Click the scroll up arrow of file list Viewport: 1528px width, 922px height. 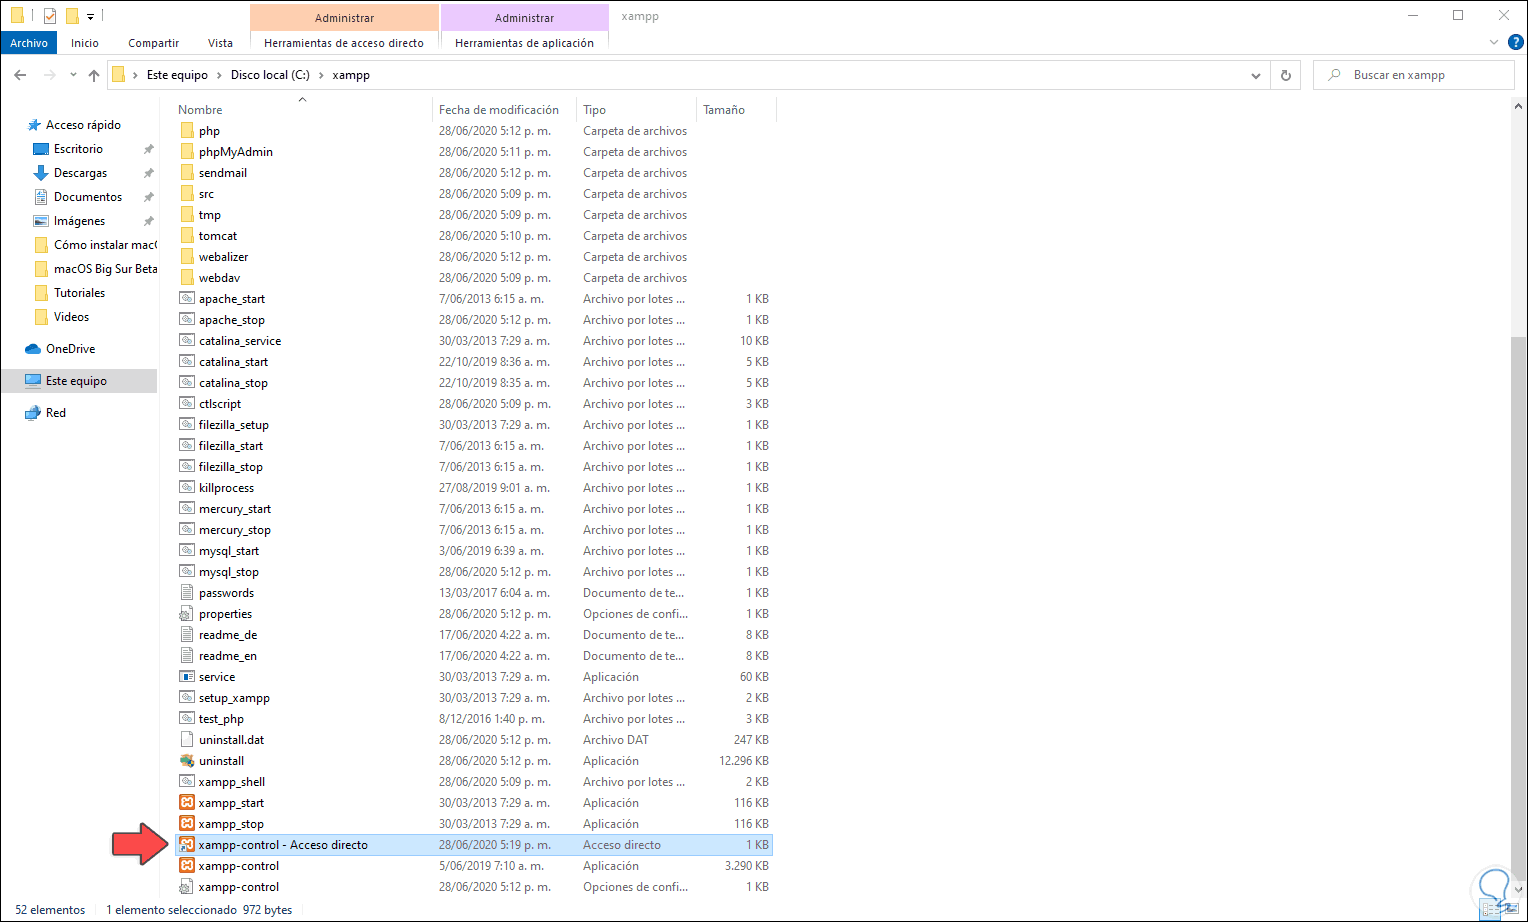coord(1519,105)
